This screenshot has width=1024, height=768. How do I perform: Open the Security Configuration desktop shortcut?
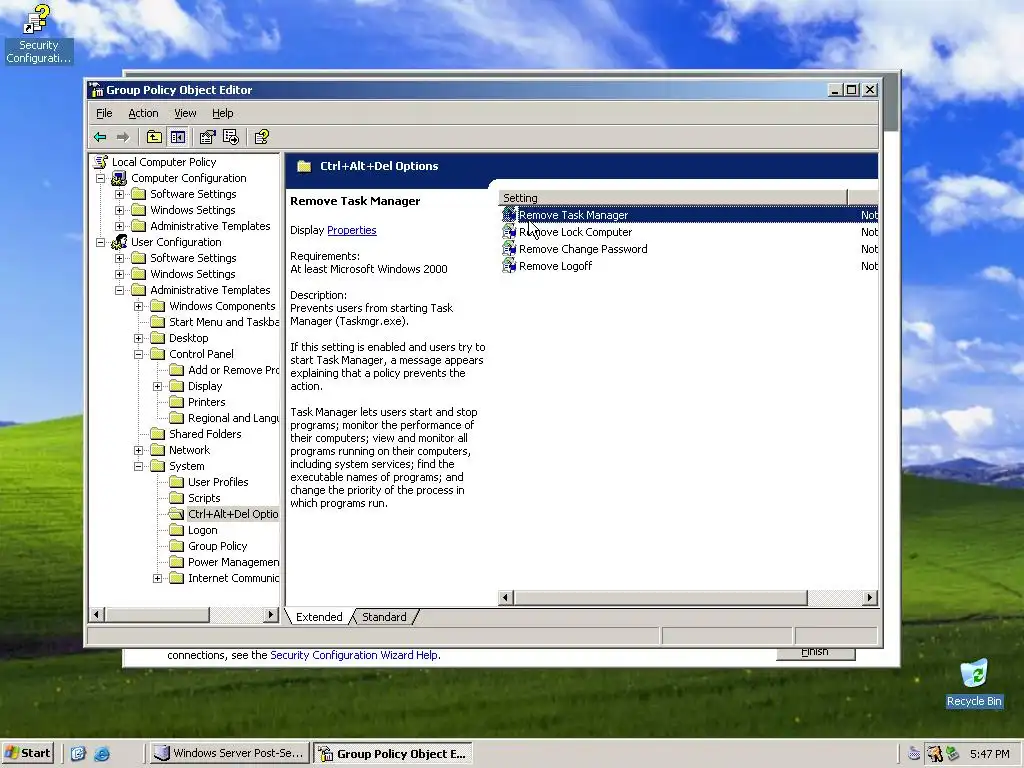click(38, 34)
